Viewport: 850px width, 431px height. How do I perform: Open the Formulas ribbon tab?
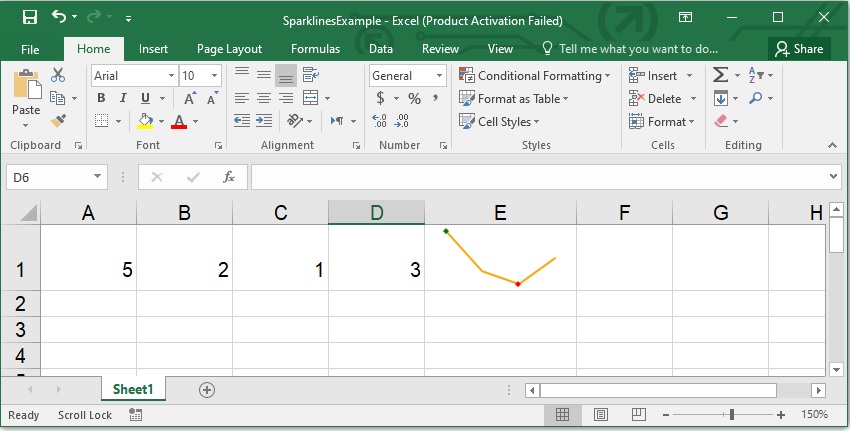click(315, 48)
